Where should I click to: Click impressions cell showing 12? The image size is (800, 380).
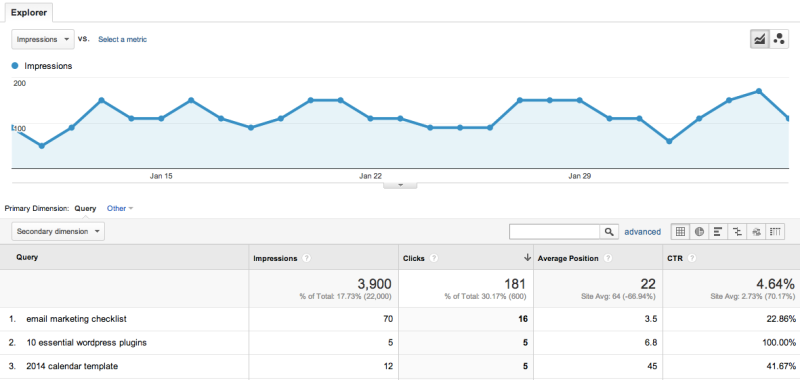(388, 366)
